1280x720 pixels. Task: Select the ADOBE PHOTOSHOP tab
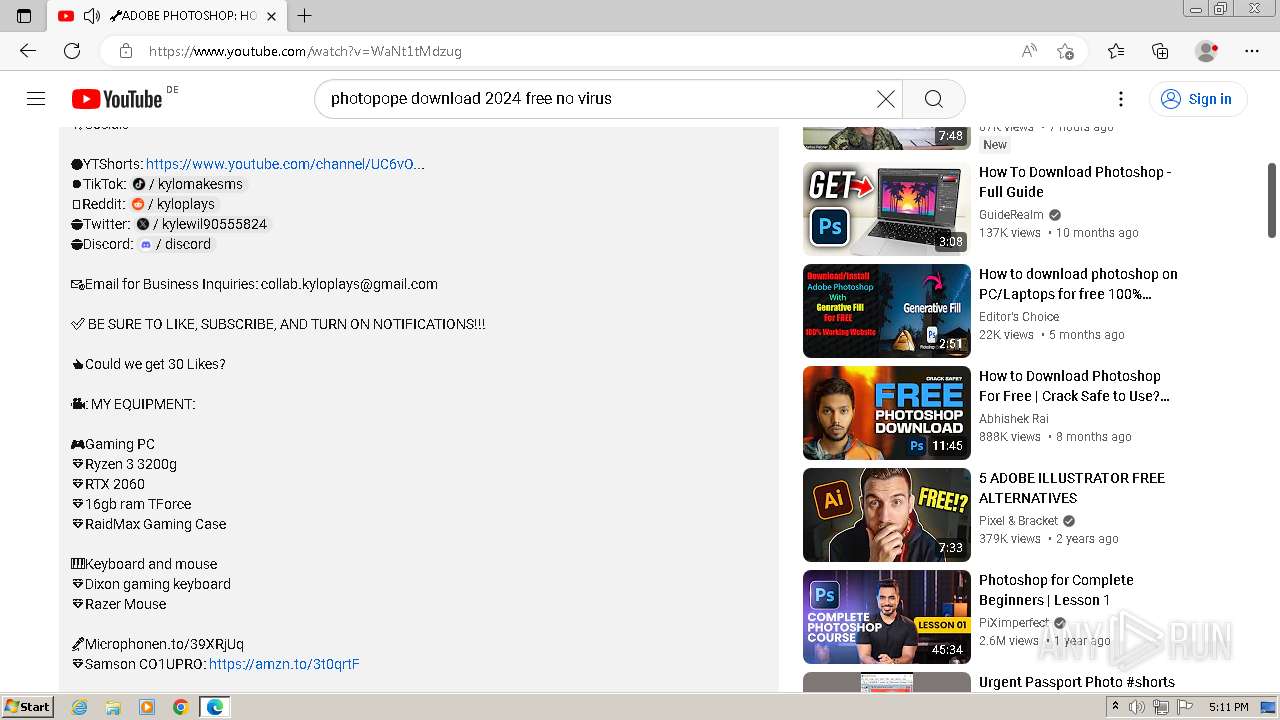coord(167,16)
